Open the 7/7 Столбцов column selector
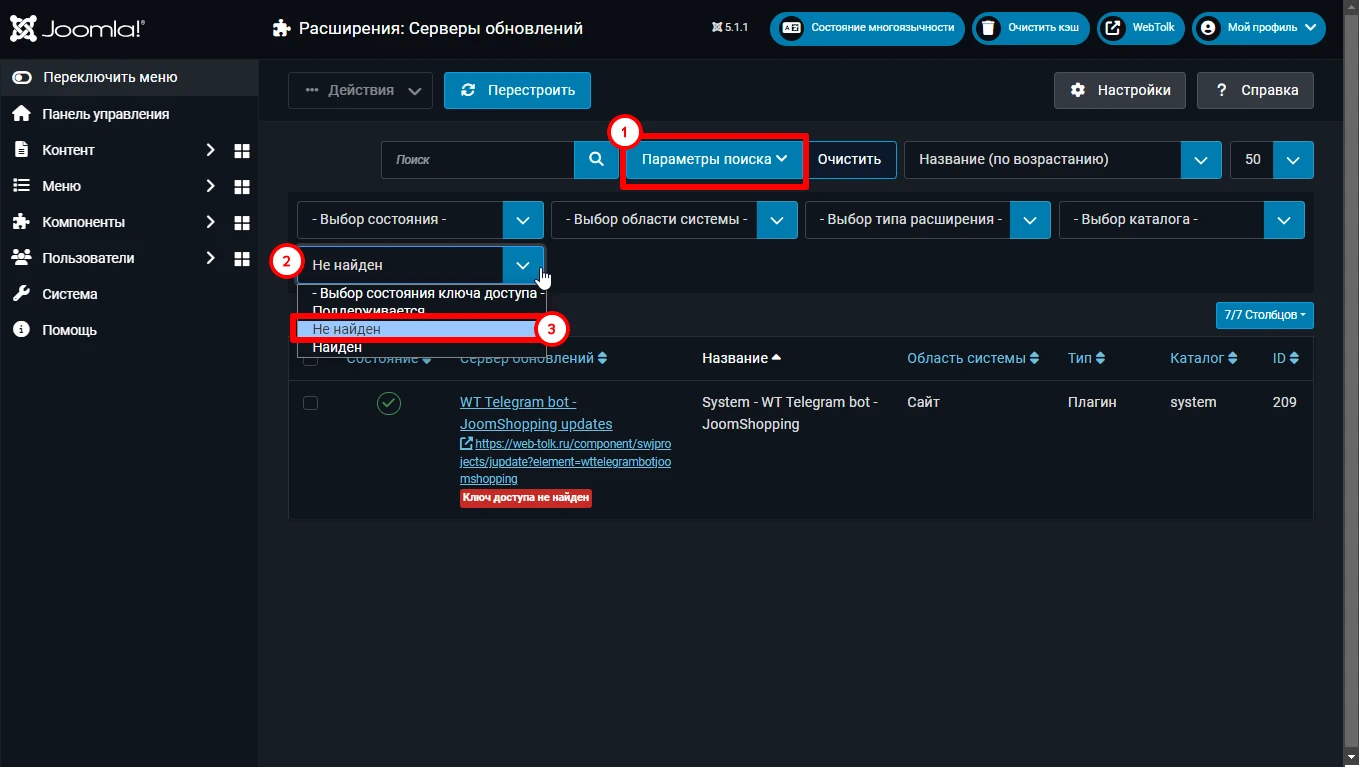This screenshot has height=767, width=1359. pyautogui.click(x=1264, y=315)
